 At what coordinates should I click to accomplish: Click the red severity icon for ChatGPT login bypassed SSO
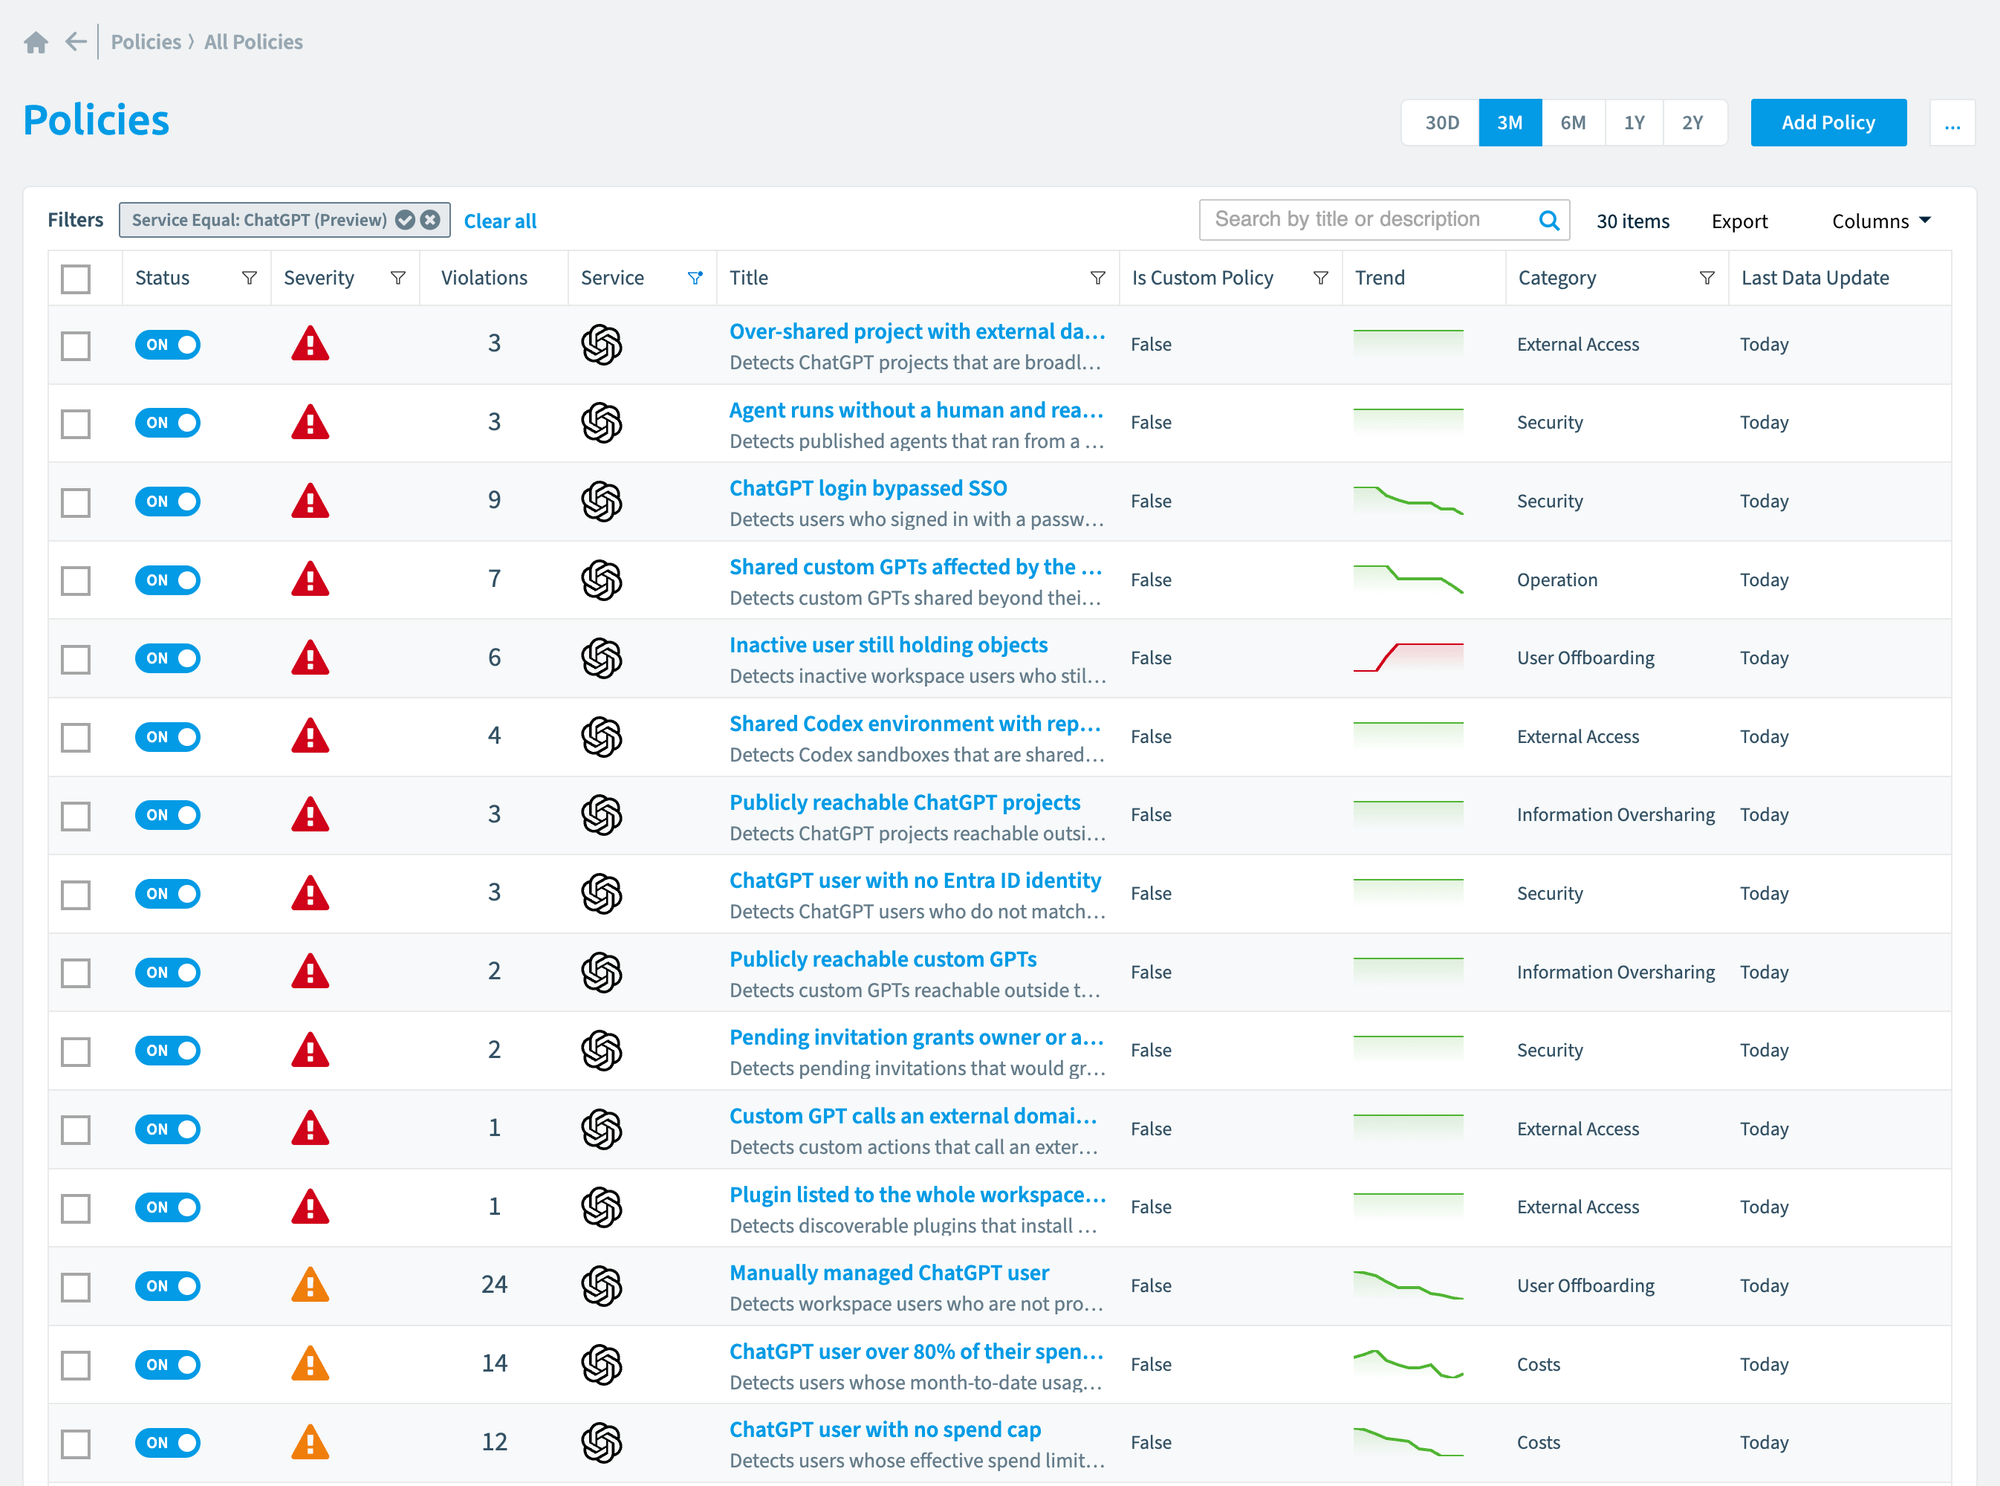coord(310,500)
